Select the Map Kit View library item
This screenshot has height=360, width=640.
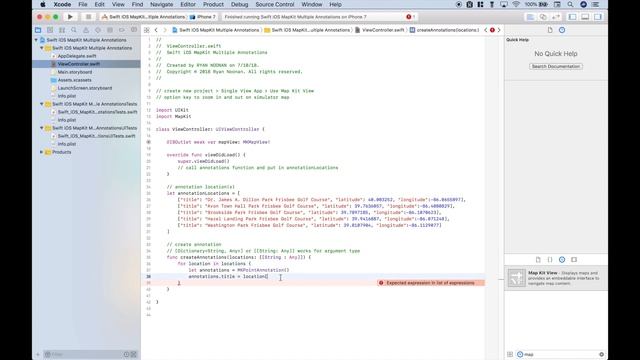556,278
